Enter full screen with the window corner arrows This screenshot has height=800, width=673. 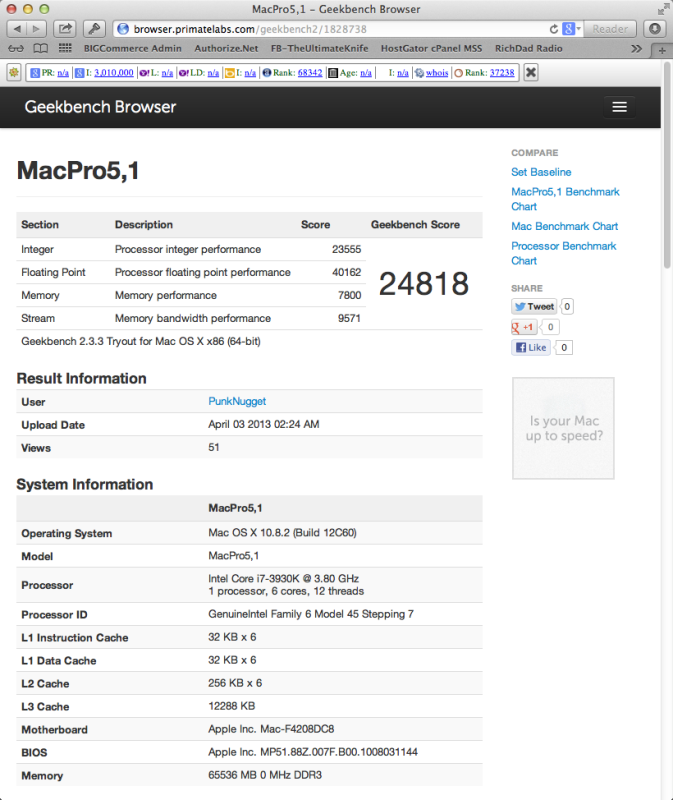pos(663,9)
